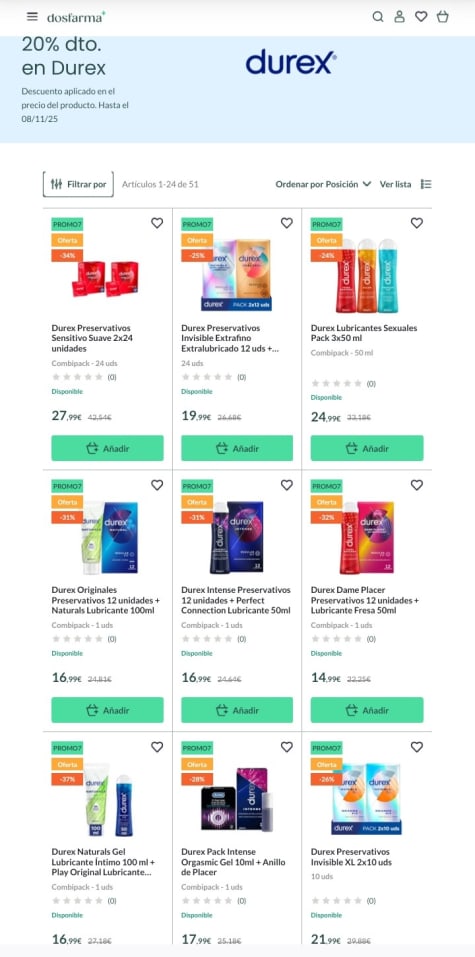Open Durex Invisible XL 2x10 product image
The height and width of the screenshot is (957, 475).
click(366, 798)
